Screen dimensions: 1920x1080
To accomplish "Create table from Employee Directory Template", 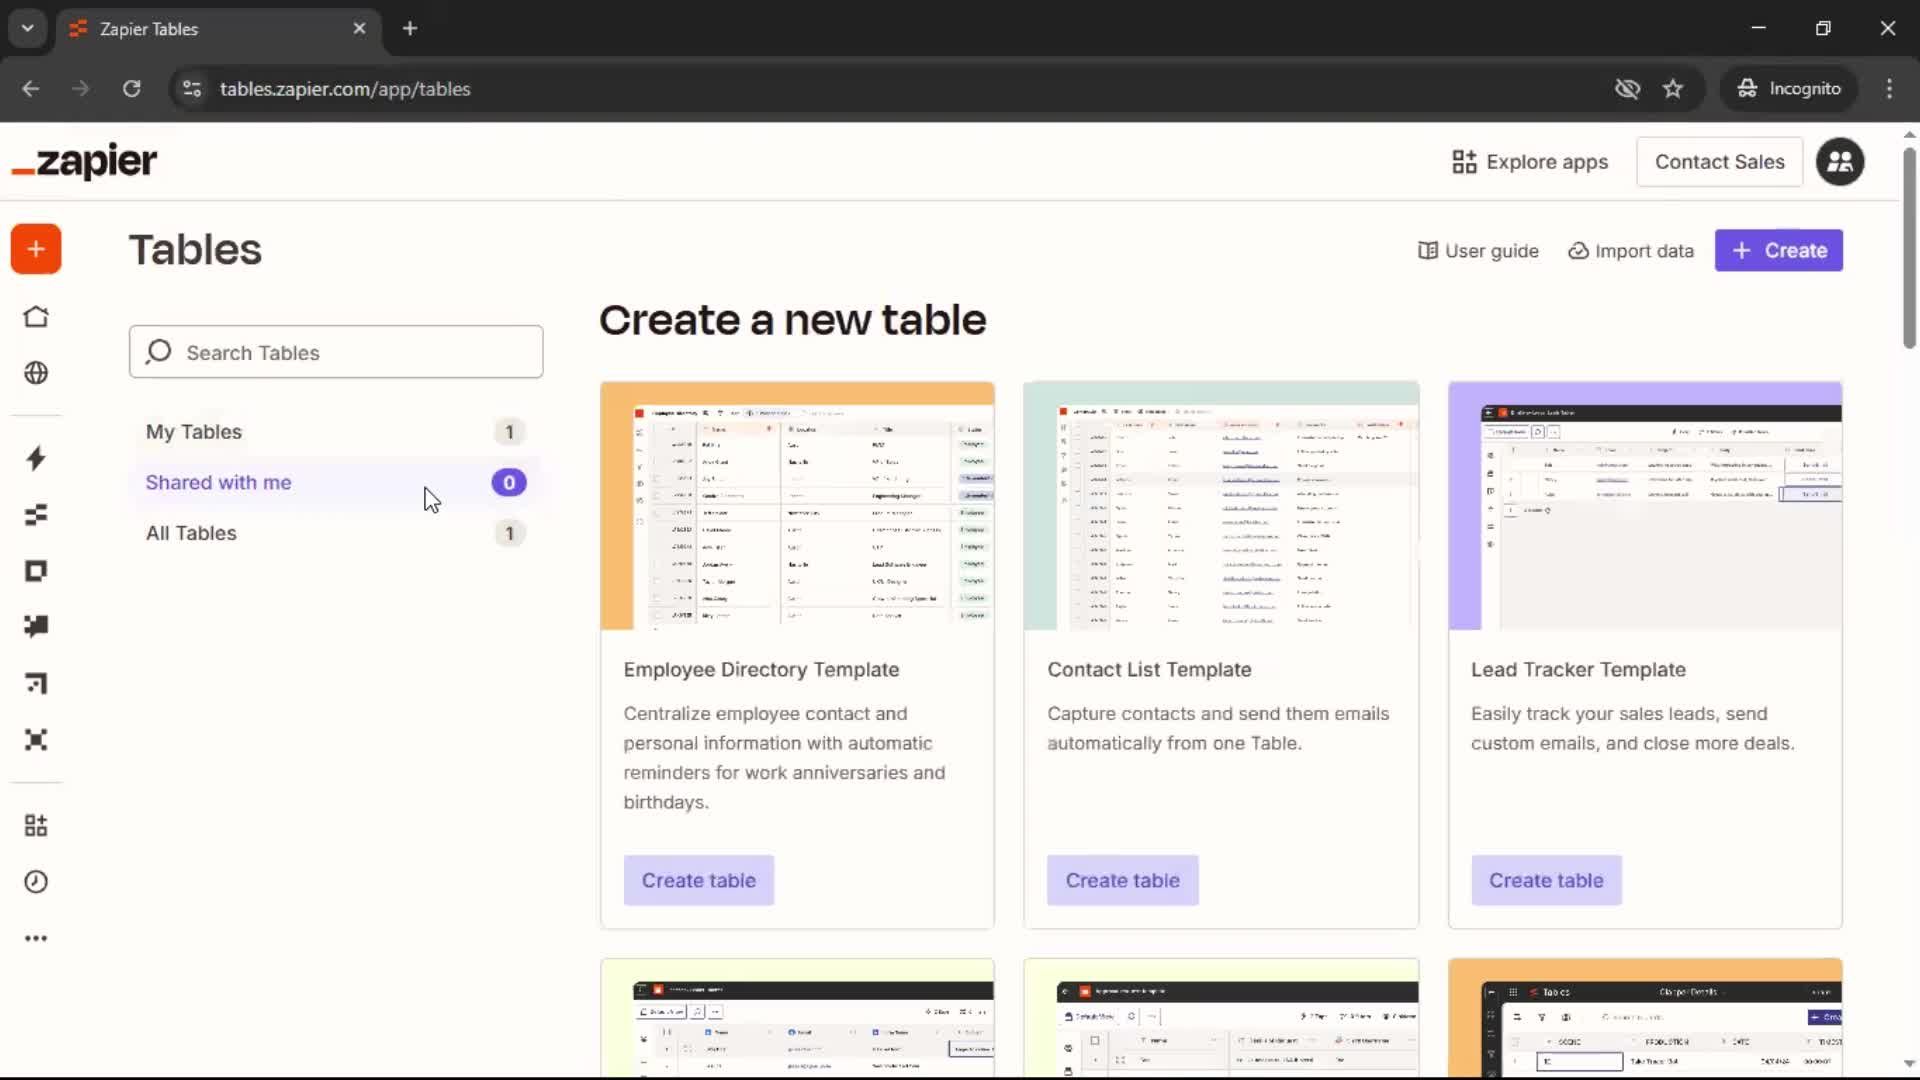I will click(699, 881).
